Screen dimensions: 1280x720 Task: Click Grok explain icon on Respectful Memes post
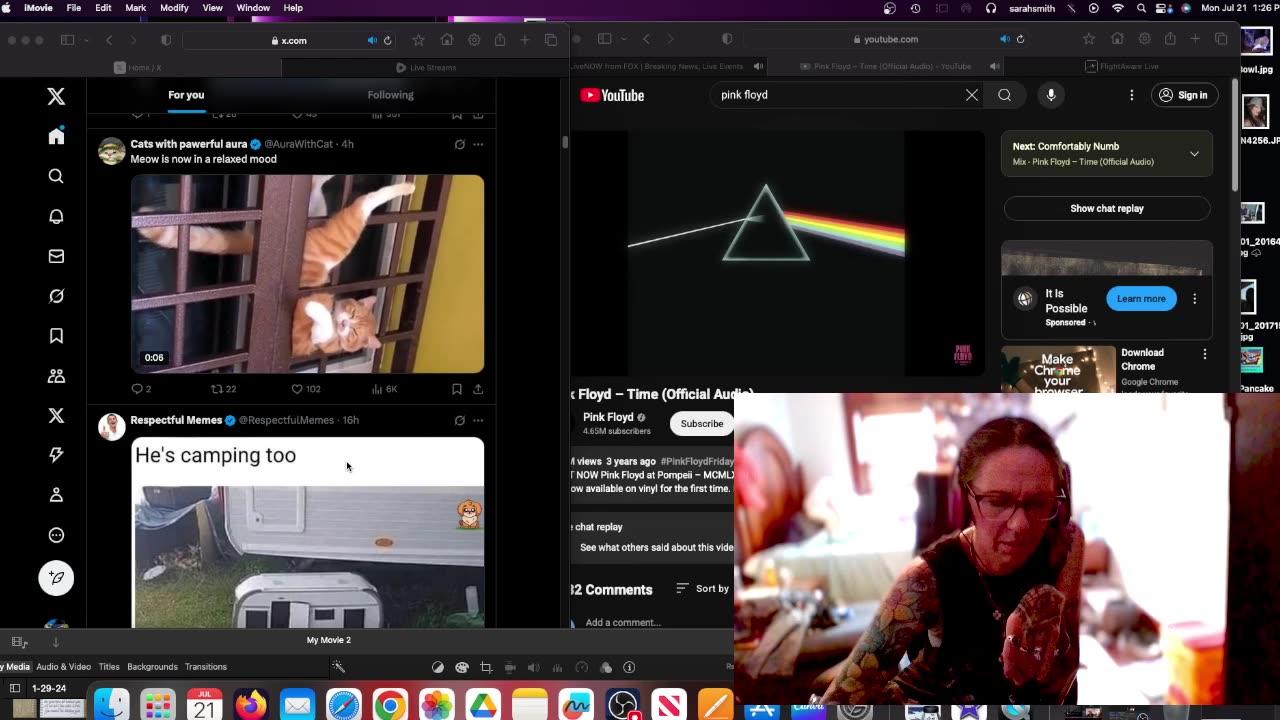[459, 420]
